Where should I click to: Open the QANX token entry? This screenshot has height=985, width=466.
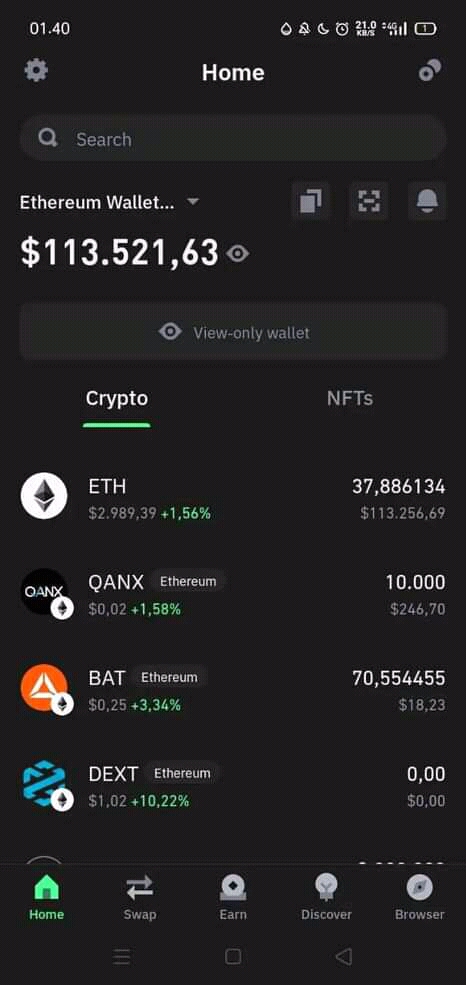[233, 594]
